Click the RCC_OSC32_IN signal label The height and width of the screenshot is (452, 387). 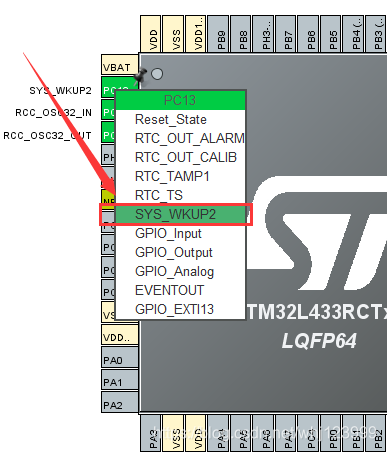point(53,113)
